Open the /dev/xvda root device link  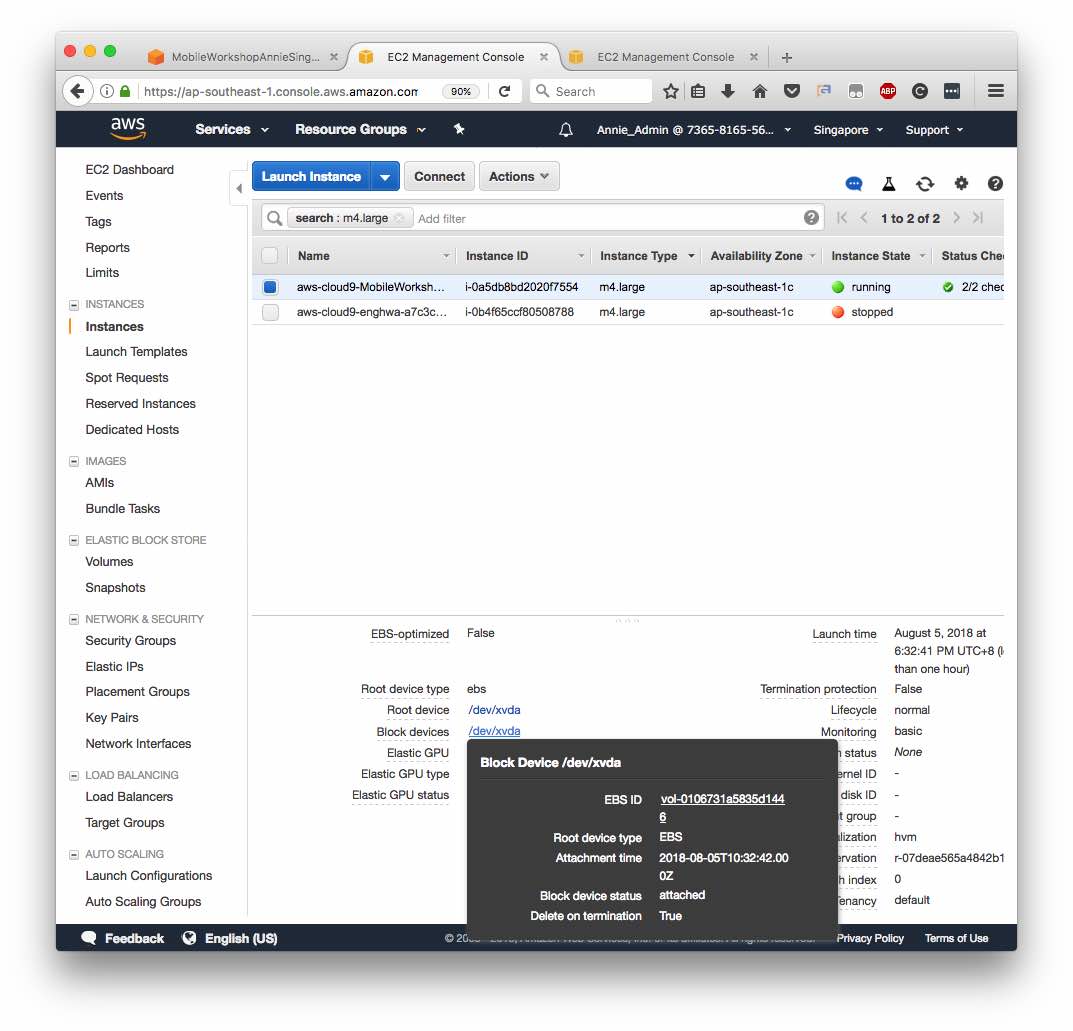[494, 710]
